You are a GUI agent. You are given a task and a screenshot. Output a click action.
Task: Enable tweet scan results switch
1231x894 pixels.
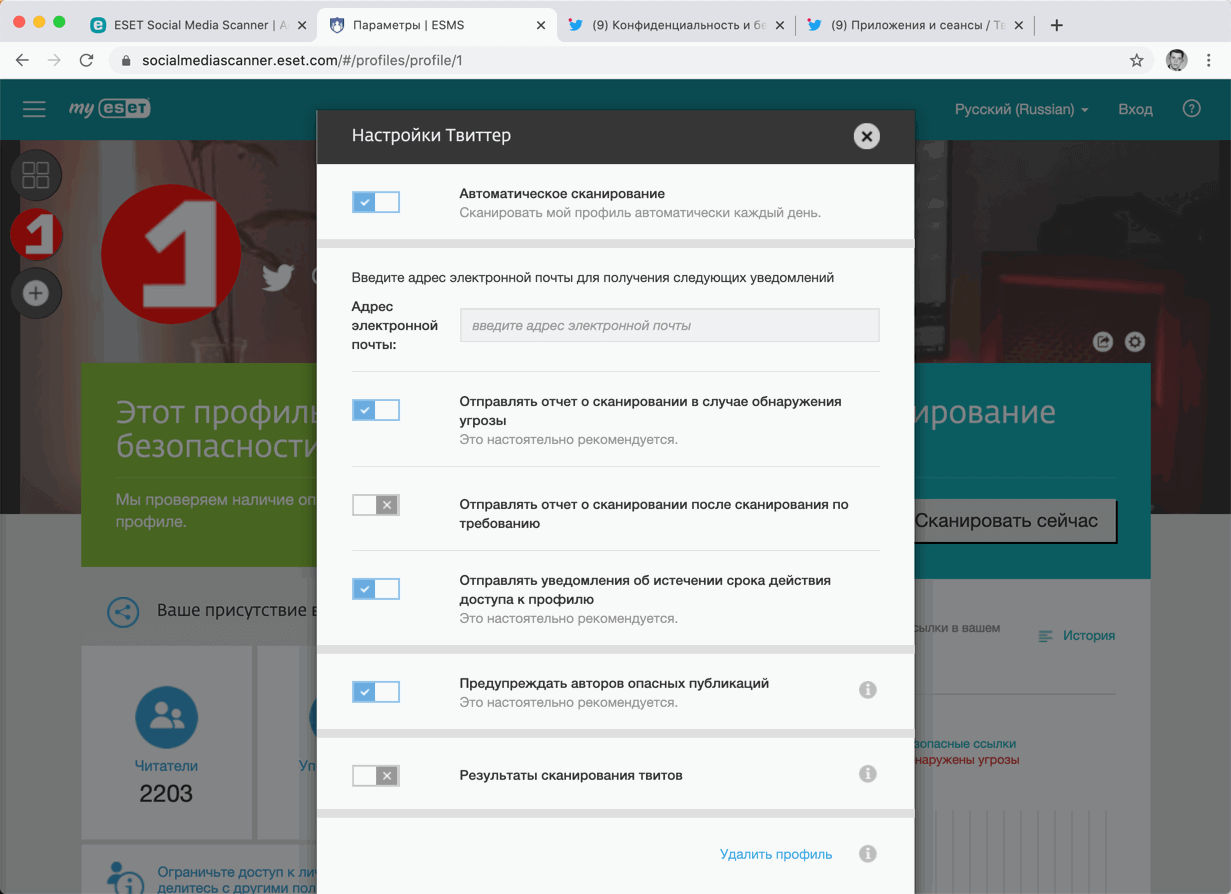(376, 775)
